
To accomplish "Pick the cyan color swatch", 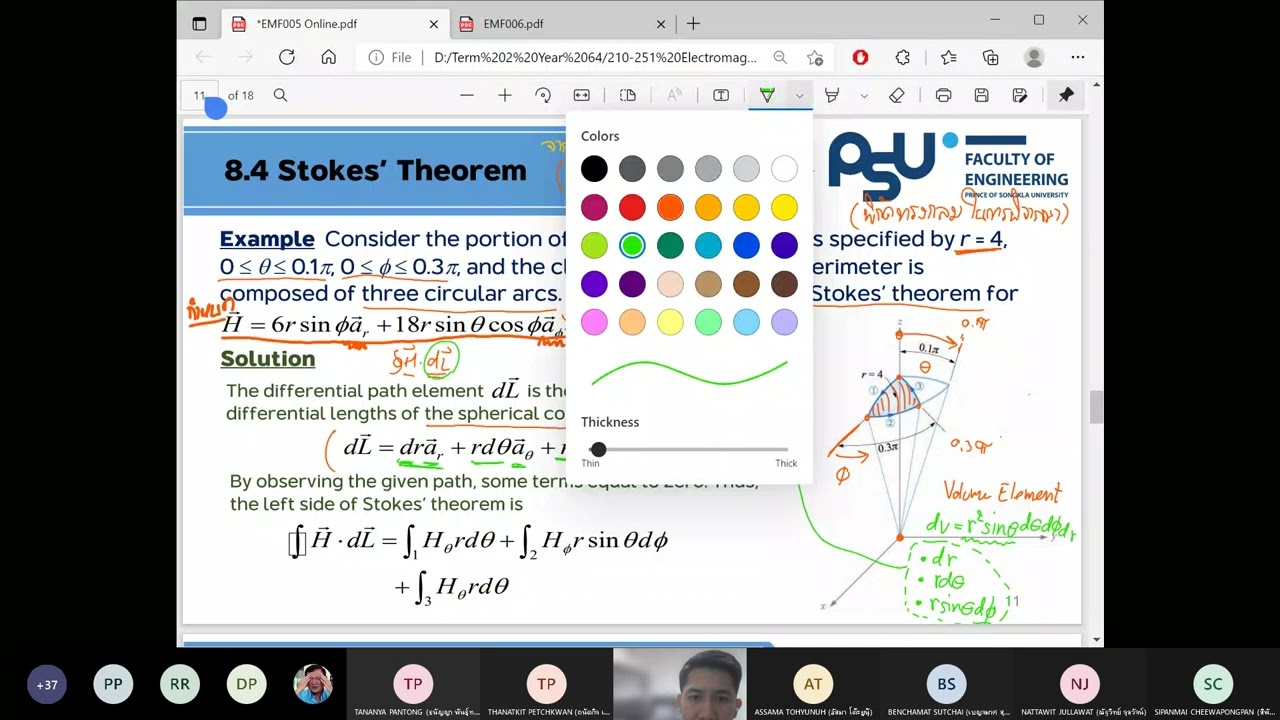I will [708, 245].
